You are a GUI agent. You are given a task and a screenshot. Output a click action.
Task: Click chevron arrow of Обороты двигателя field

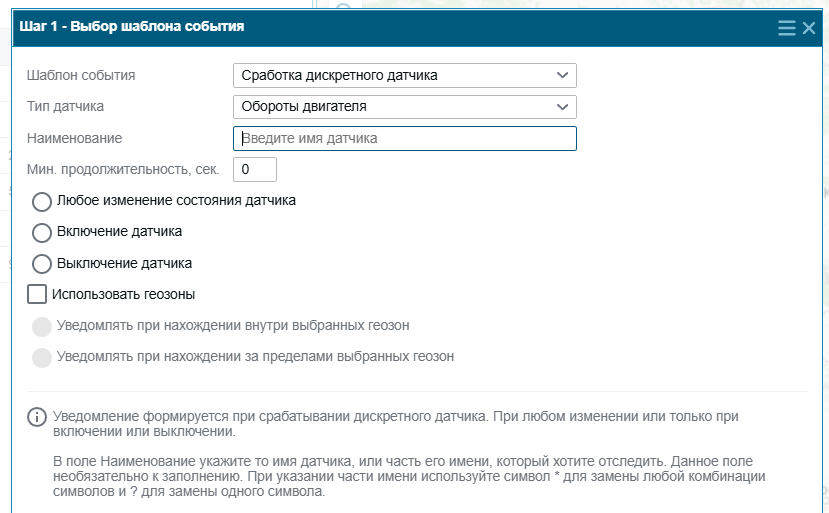563,107
